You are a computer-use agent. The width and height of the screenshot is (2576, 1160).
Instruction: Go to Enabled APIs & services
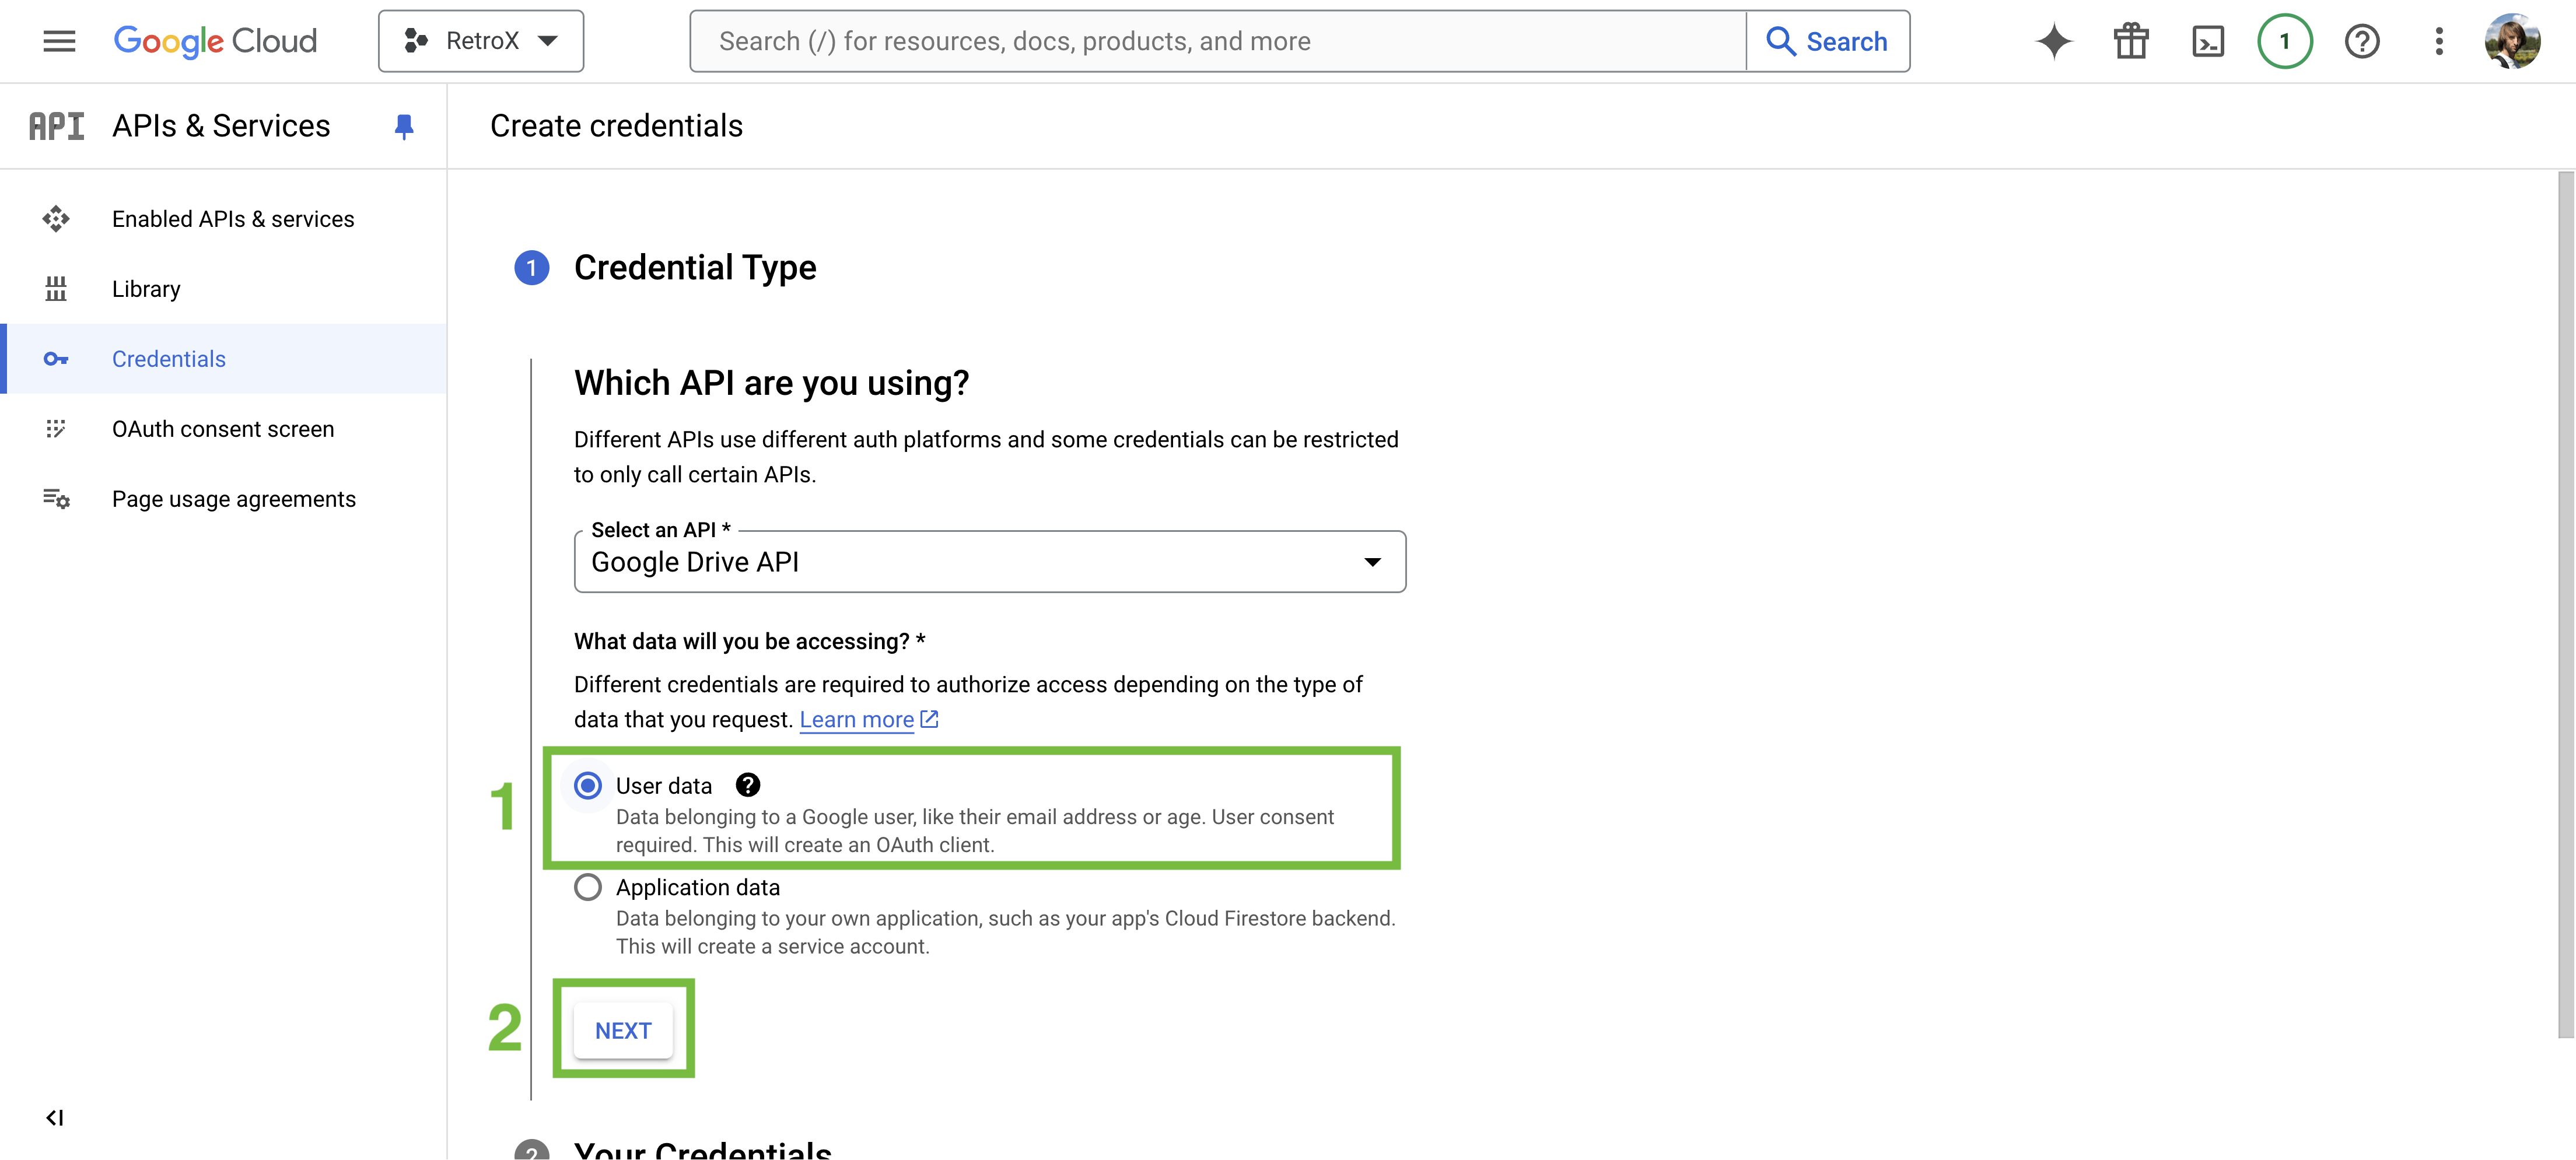pyautogui.click(x=224, y=219)
